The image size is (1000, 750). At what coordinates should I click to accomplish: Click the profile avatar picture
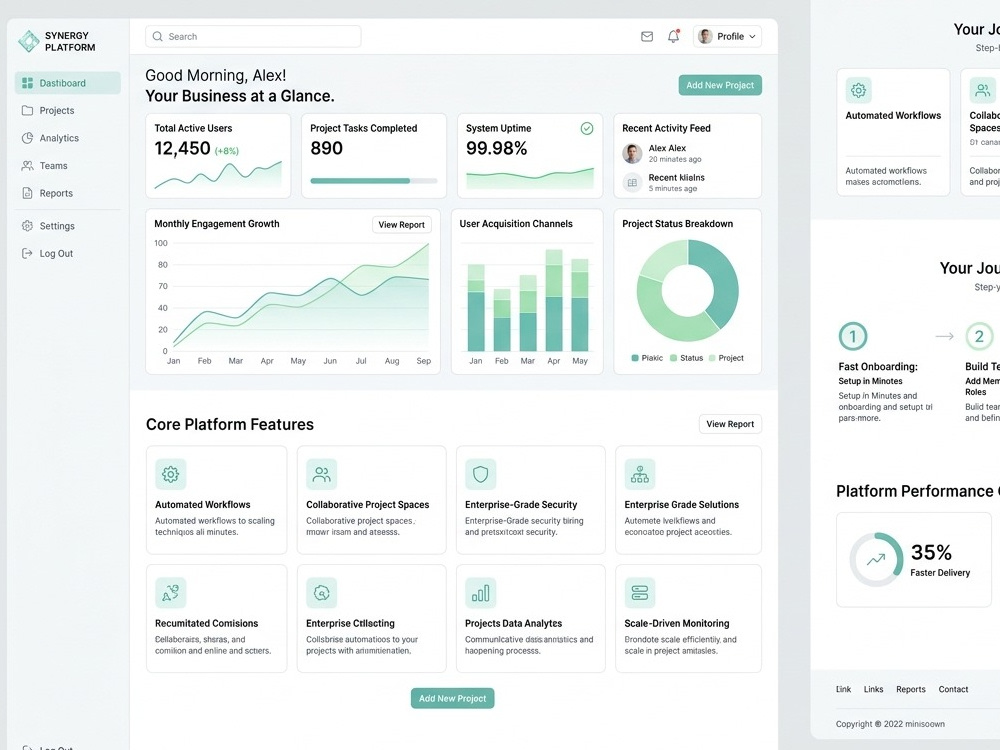tap(705, 36)
